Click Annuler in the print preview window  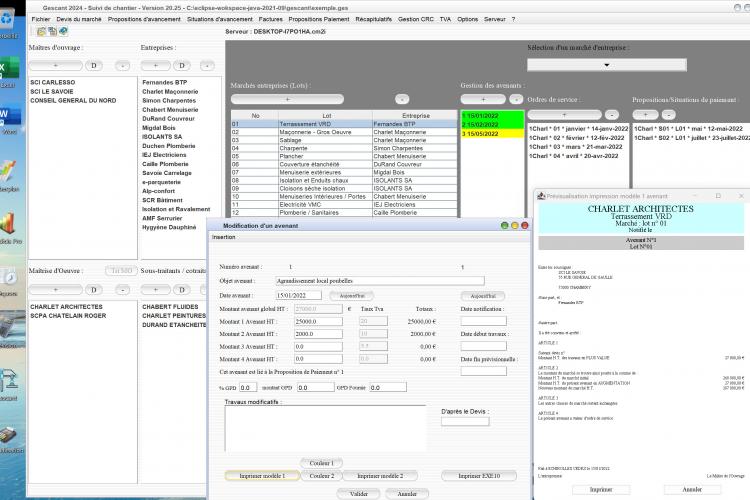(692, 489)
